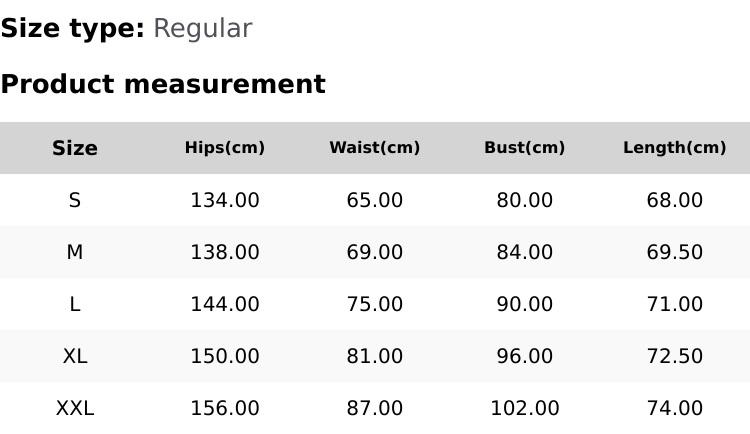Select the 156.00 hips measurement

pyautogui.click(x=225, y=408)
